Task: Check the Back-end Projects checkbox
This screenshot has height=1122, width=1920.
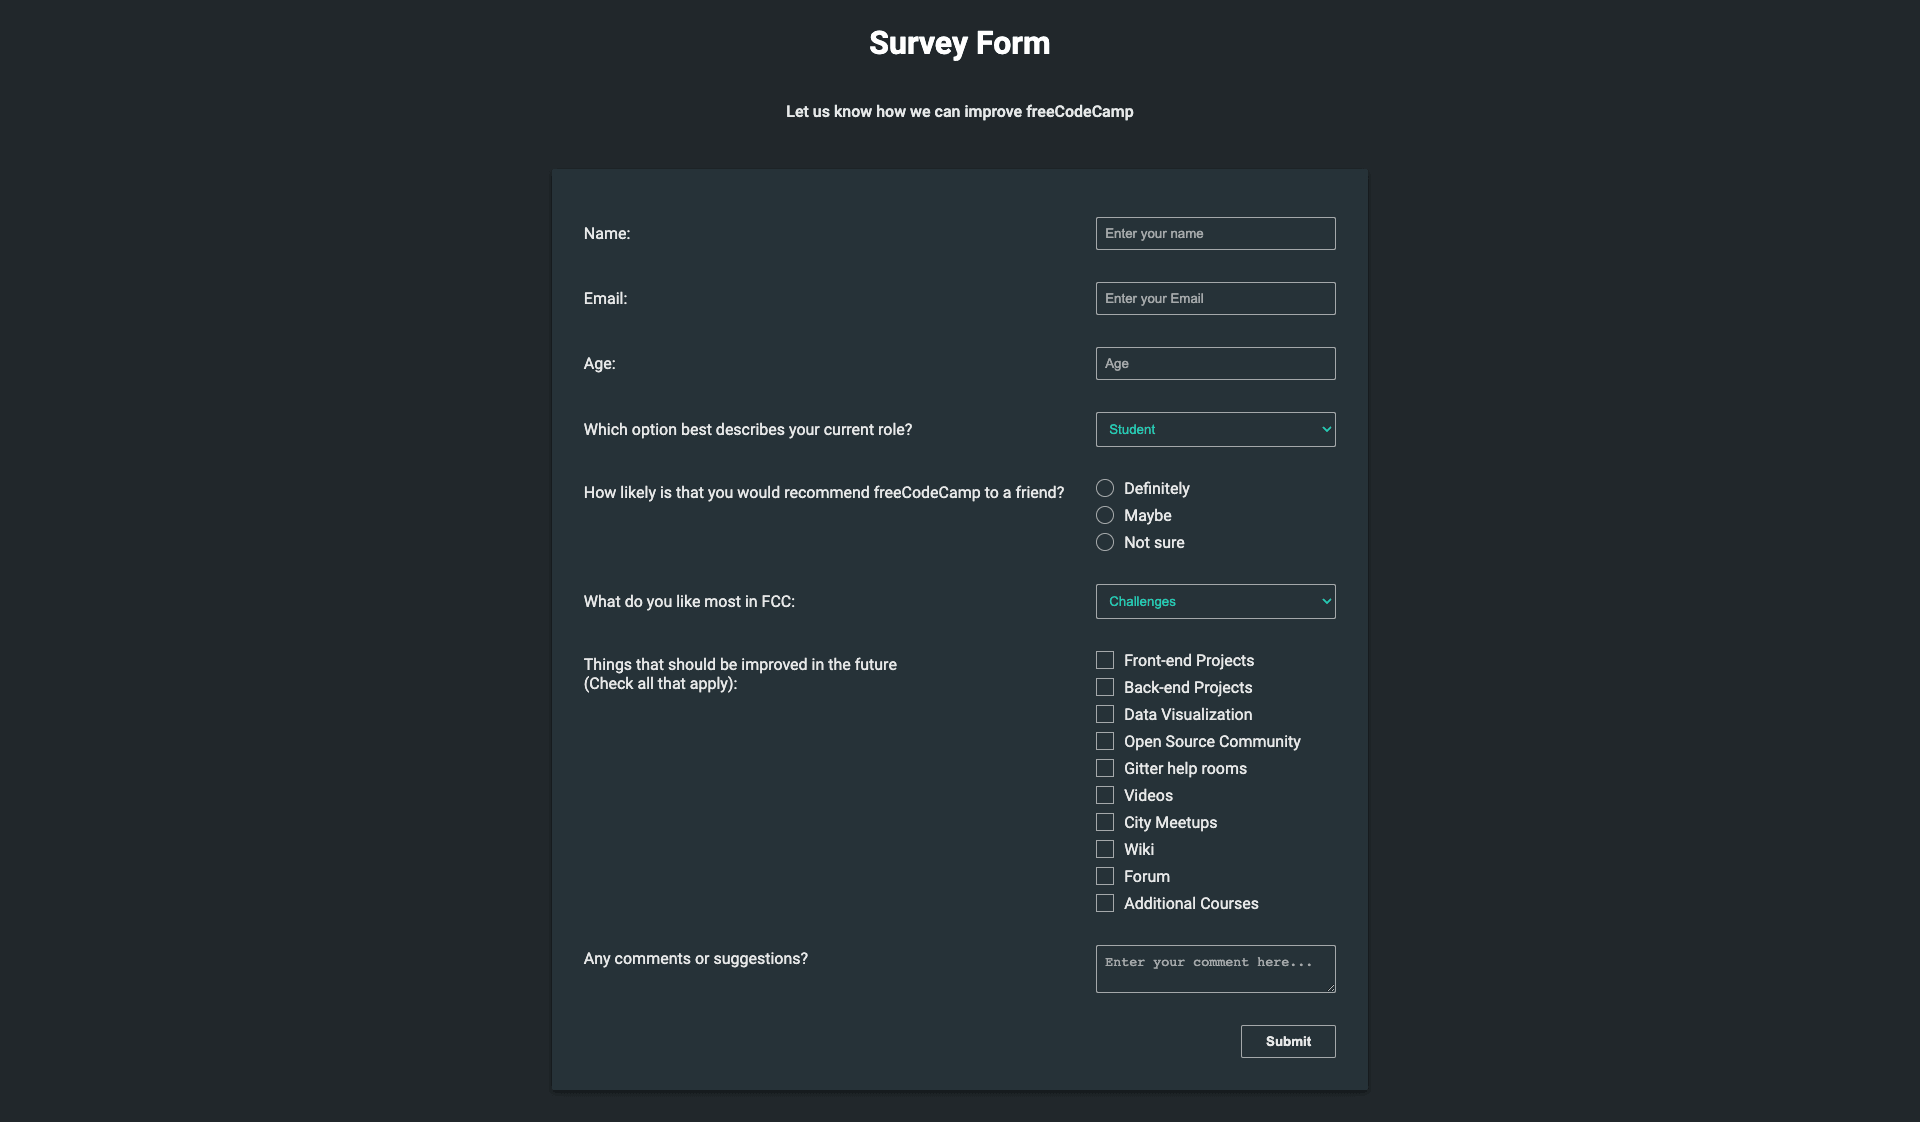Action: pyautogui.click(x=1105, y=687)
